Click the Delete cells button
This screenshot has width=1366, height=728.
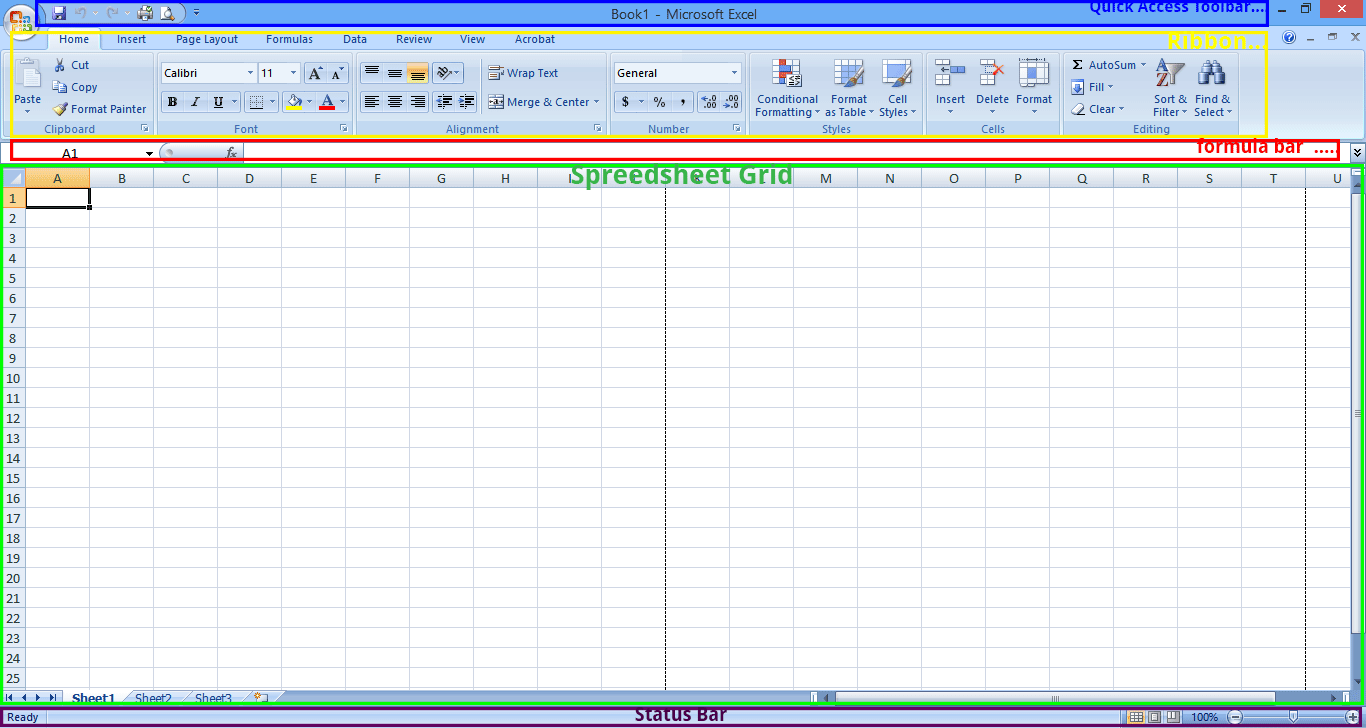point(992,88)
